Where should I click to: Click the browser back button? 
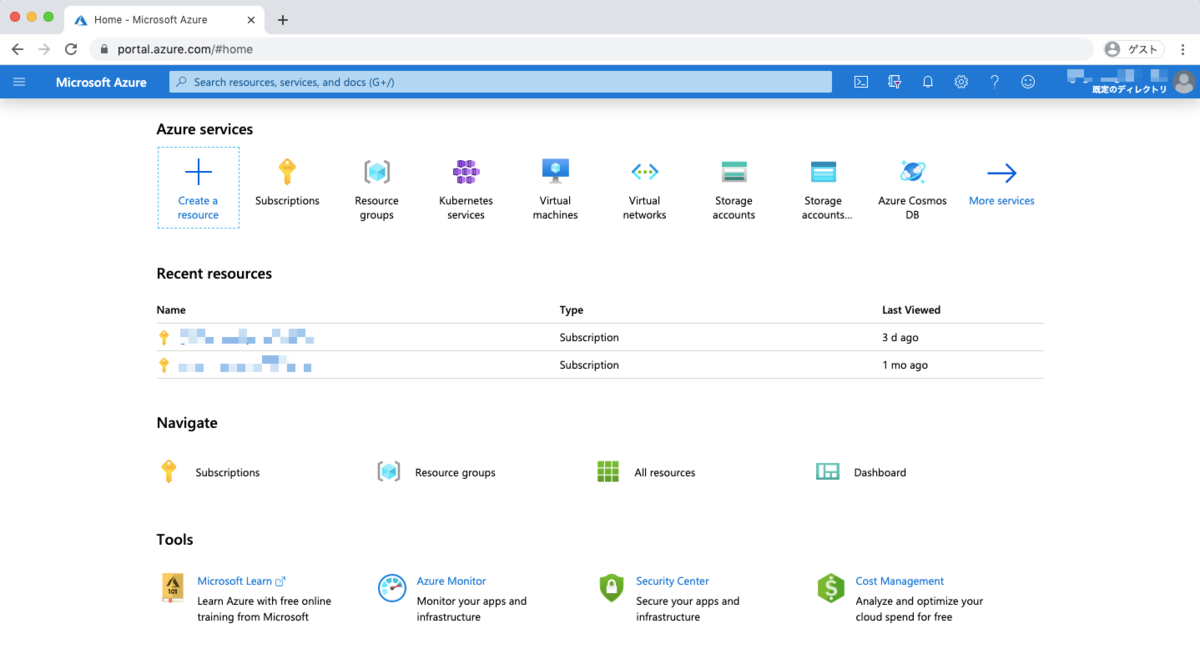[17, 49]
